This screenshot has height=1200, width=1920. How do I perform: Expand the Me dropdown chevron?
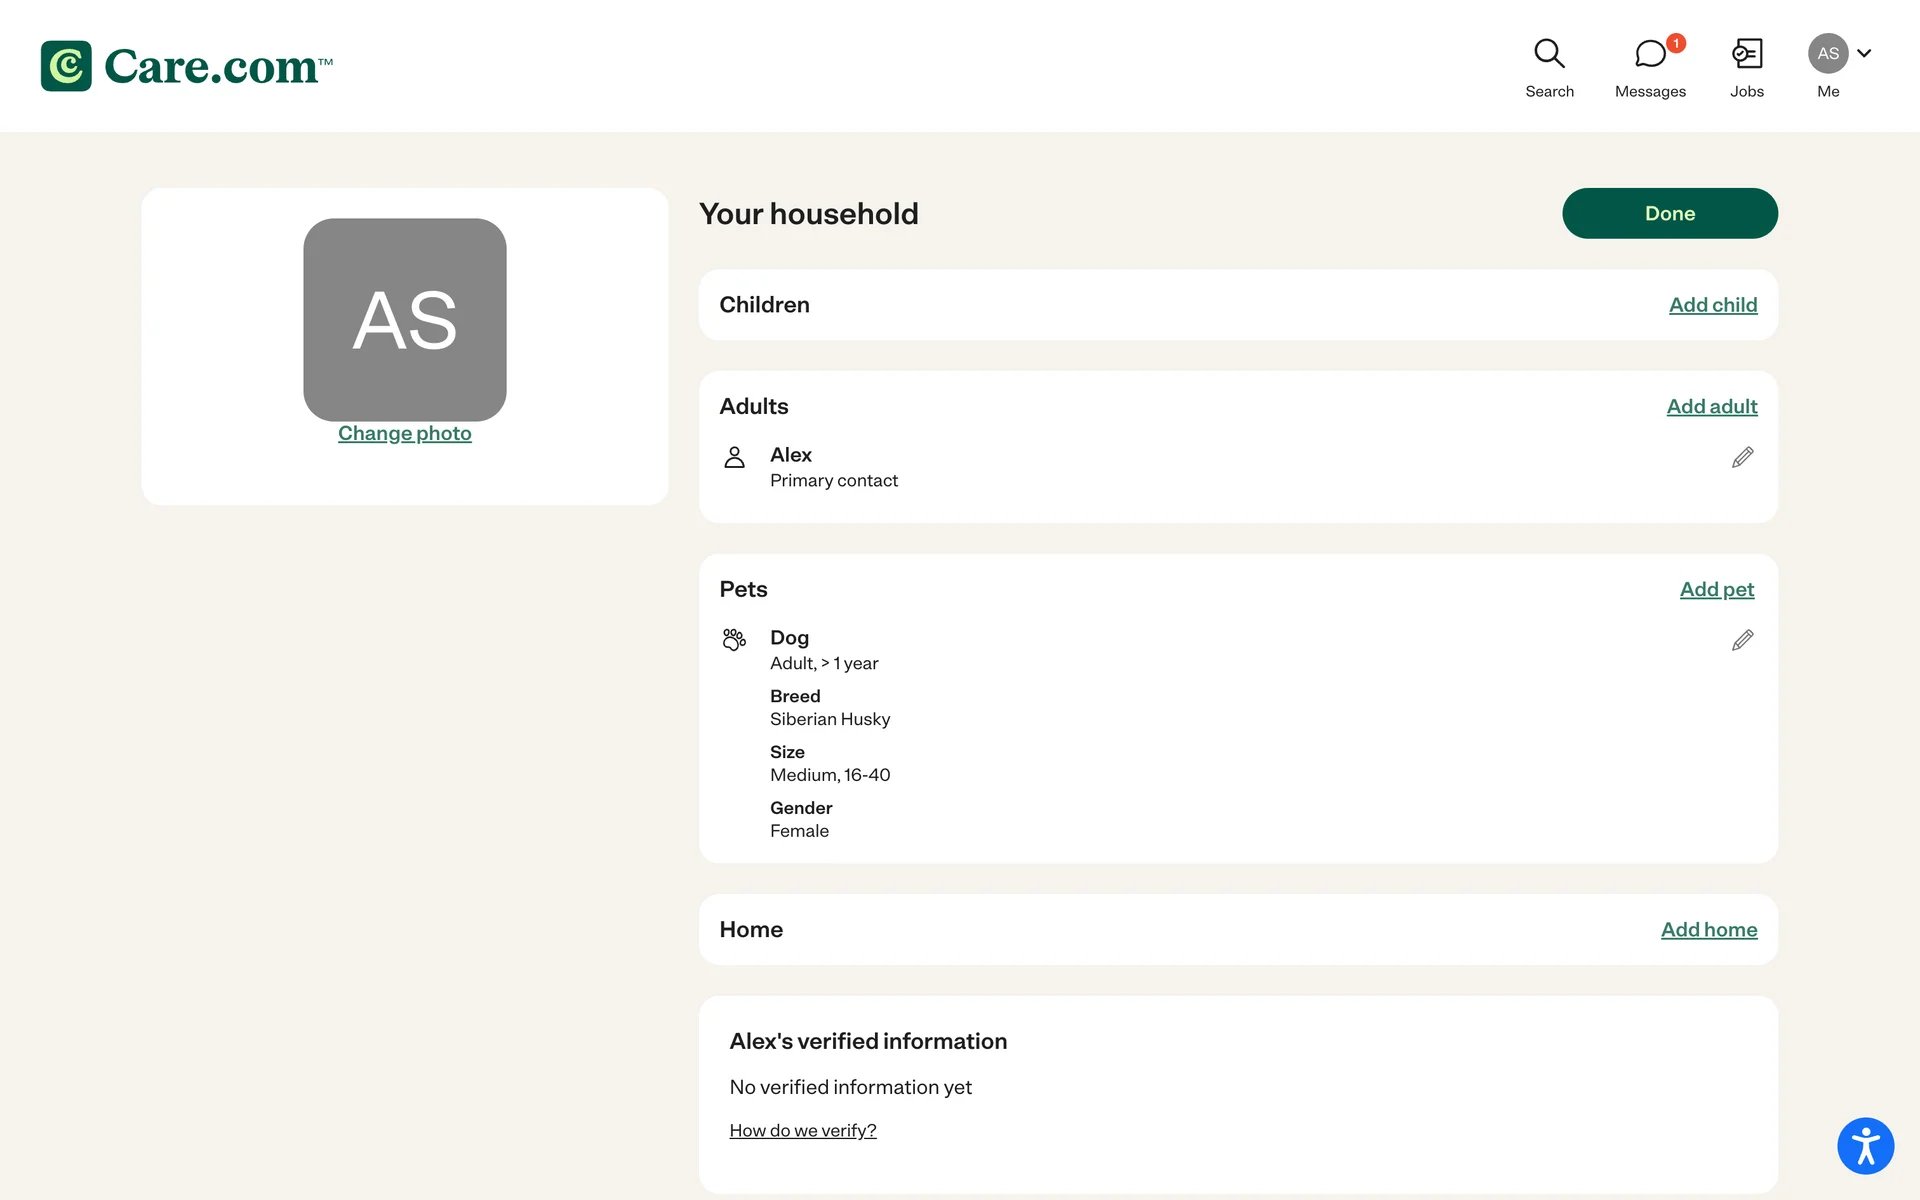tap(1864, 54)
